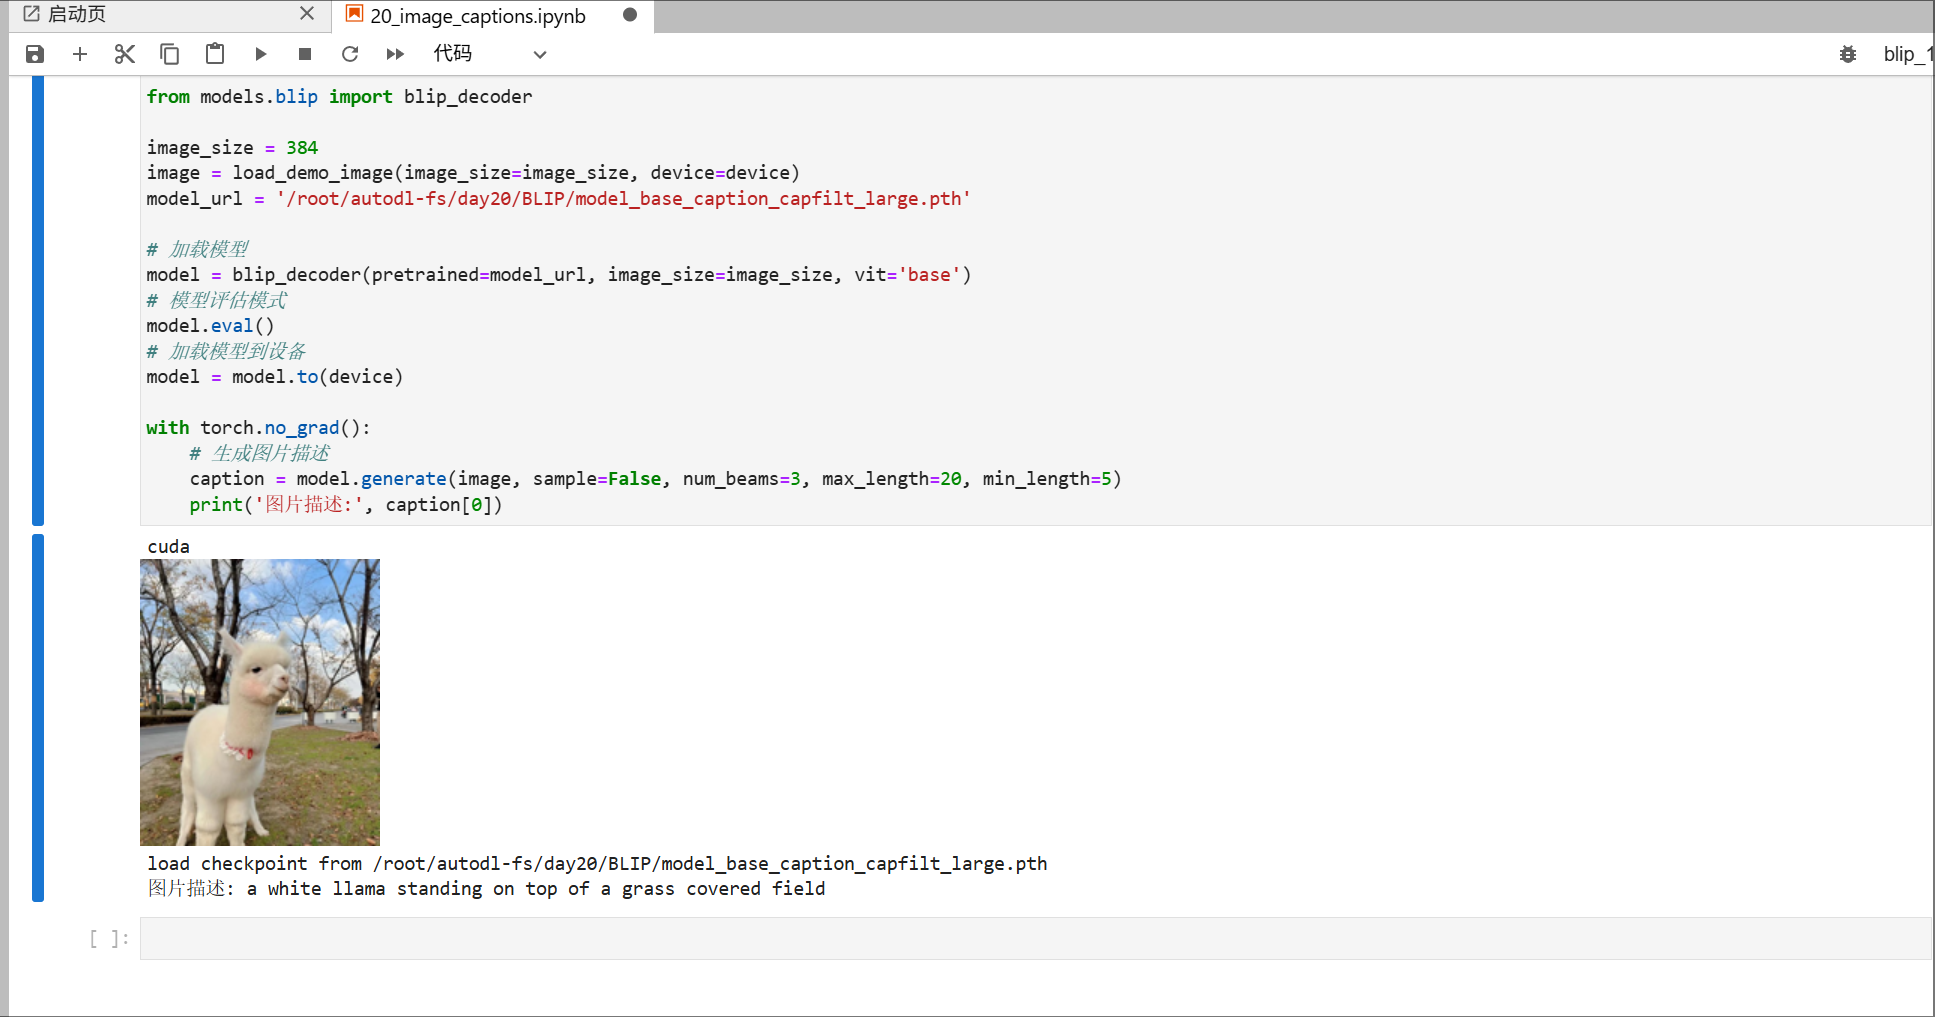Screen dimensions: 1935x1017
Task: Copy the selected cell
Action: (170, 54)
